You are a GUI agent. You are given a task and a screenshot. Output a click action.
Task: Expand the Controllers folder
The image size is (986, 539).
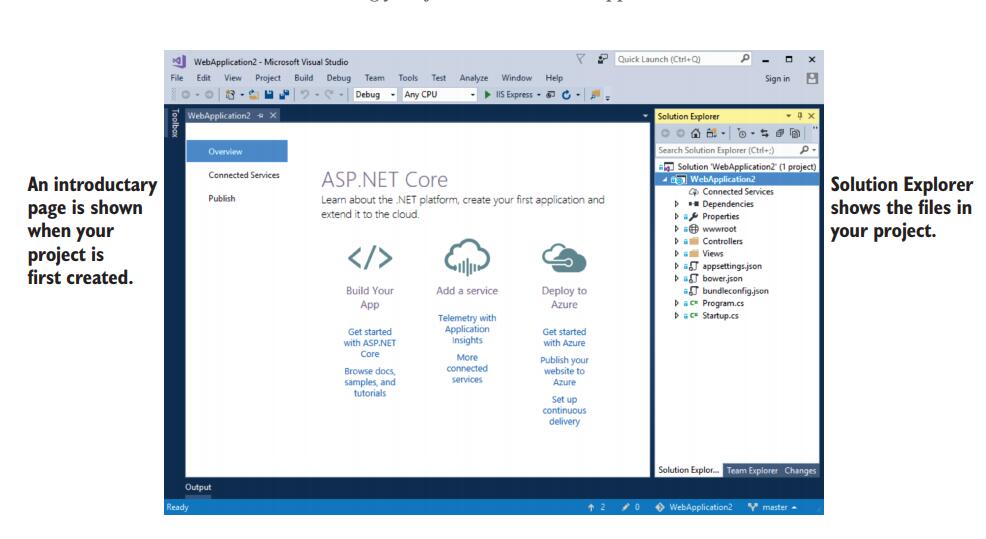(x=677, y=241)
